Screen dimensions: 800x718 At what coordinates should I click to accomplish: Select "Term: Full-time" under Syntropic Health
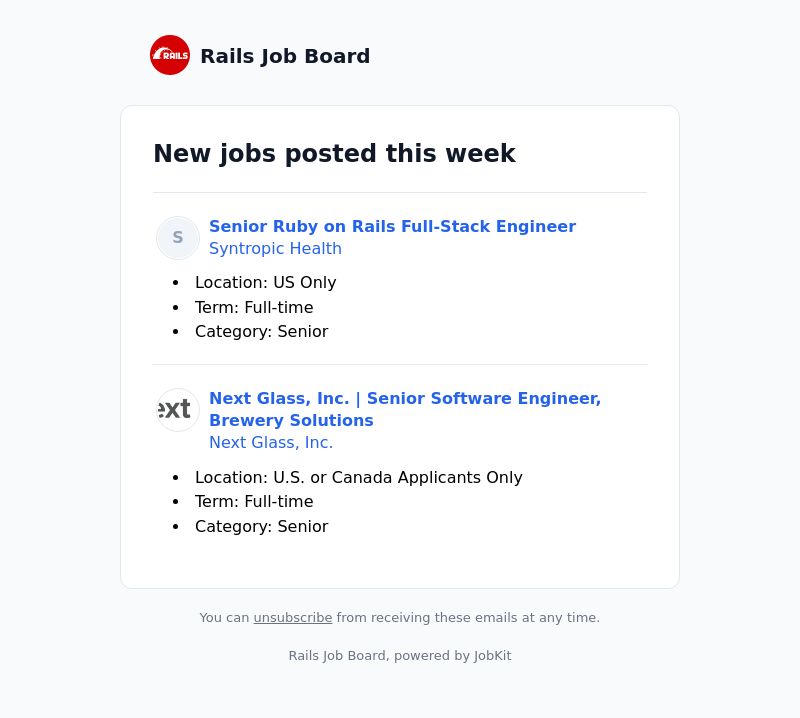254,307
